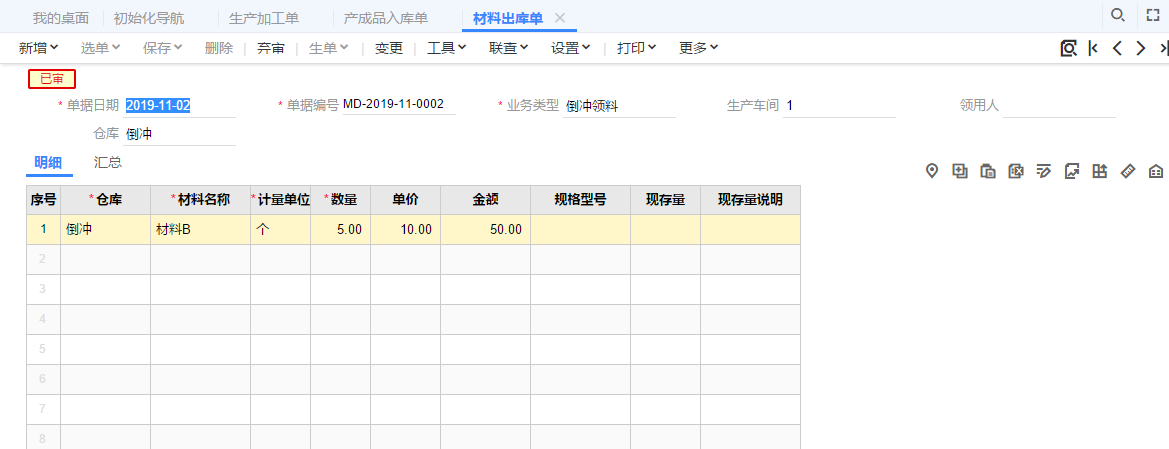1169x449 pixels.
Task: Click the 弃审 button
Action: tap(271, 48)
